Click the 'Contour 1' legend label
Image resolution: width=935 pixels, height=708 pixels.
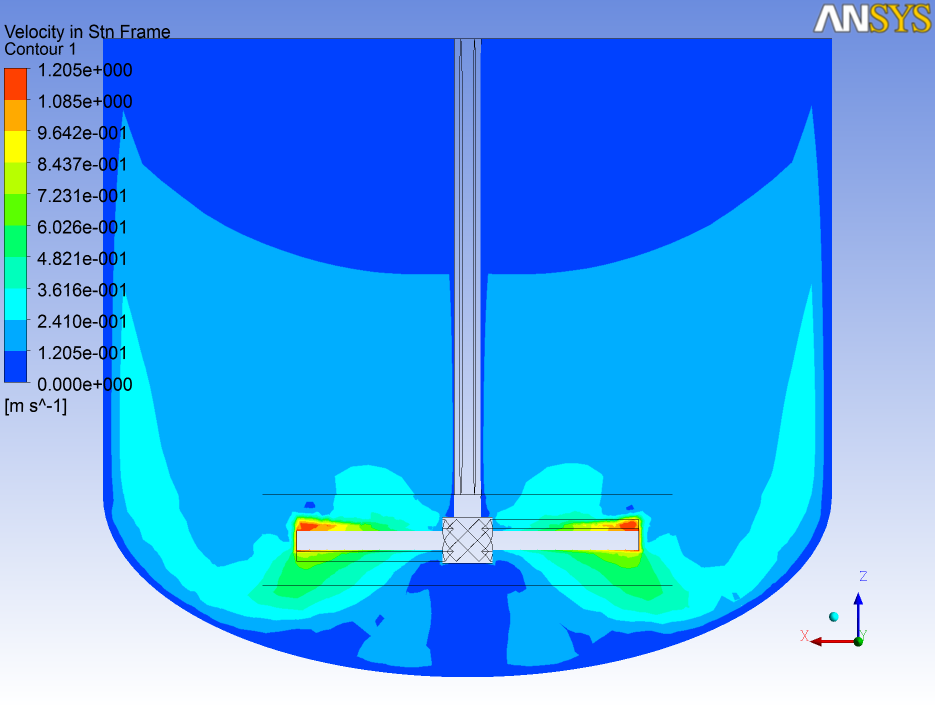point(40,49)
